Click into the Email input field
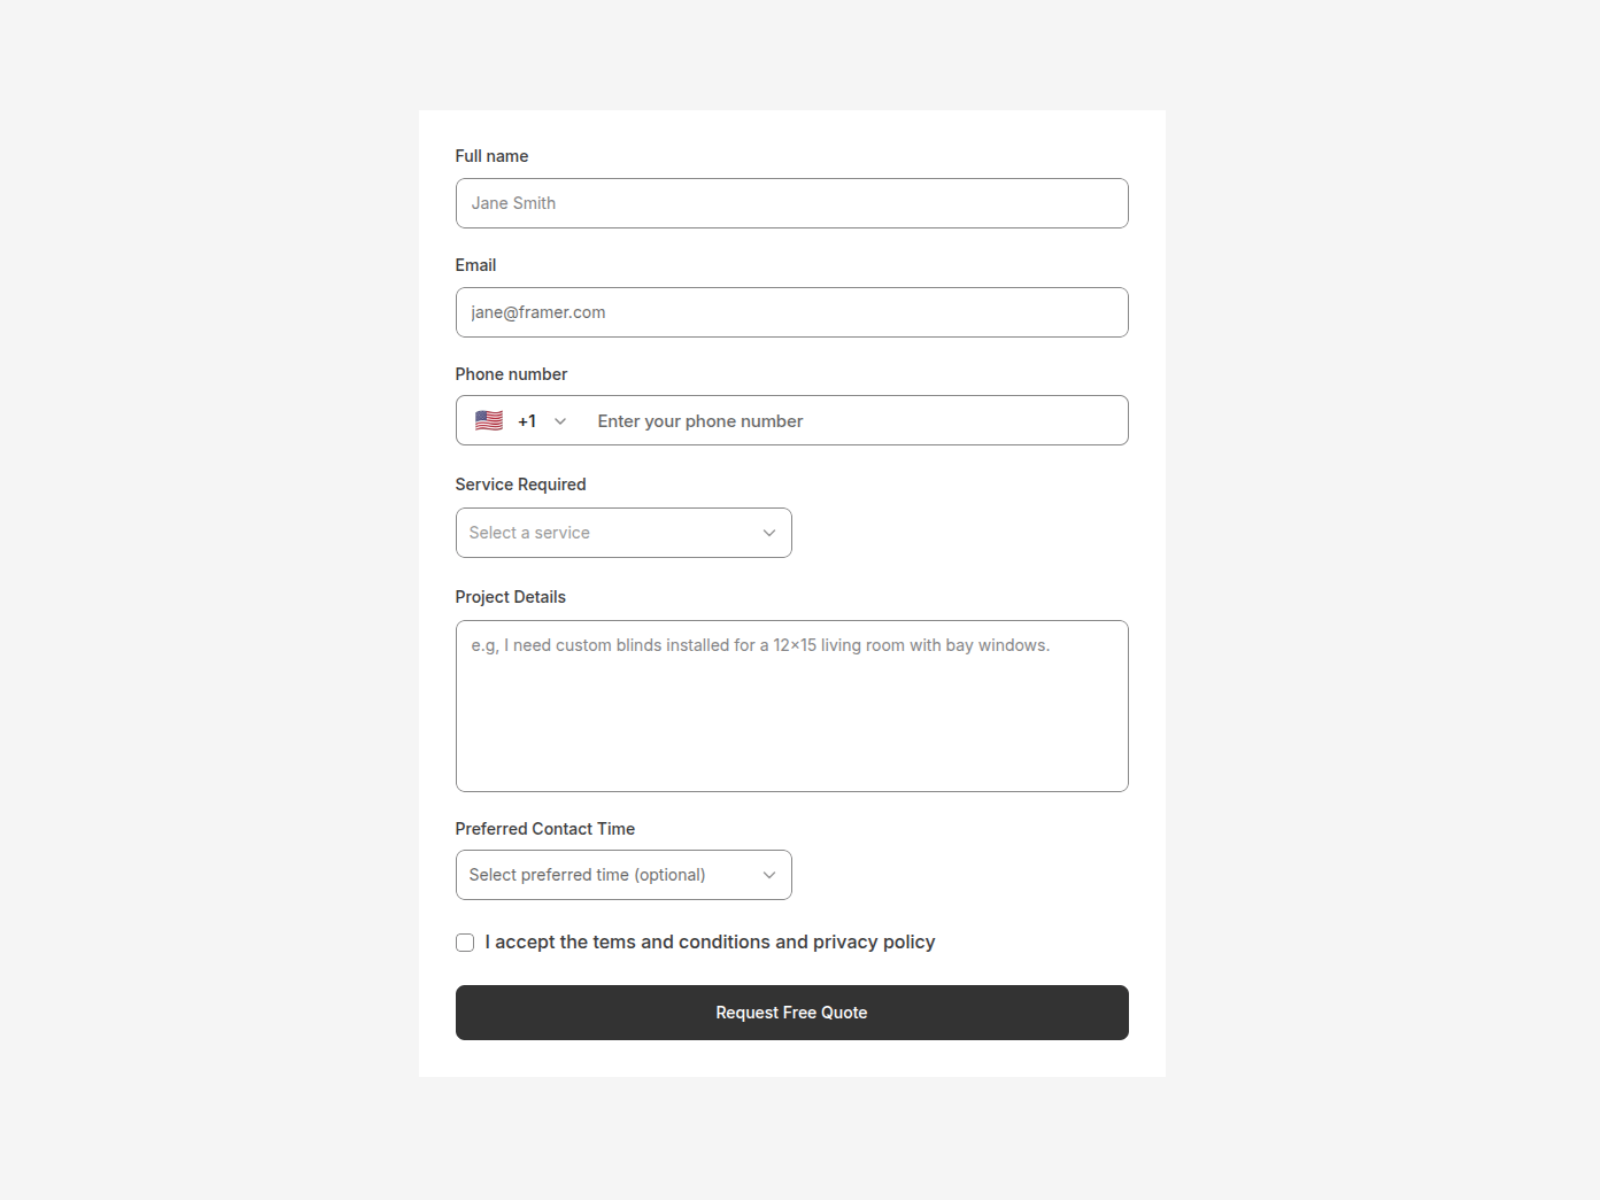The width and height of the screenshot is (1600, 1200). [791, 312]
